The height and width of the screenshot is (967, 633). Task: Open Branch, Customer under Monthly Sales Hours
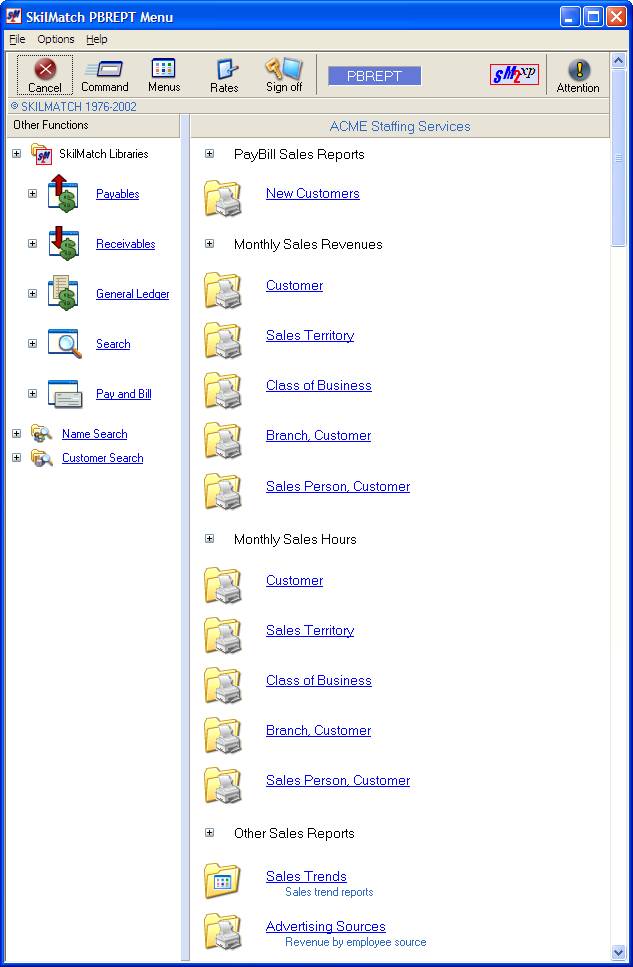[318, 730]
